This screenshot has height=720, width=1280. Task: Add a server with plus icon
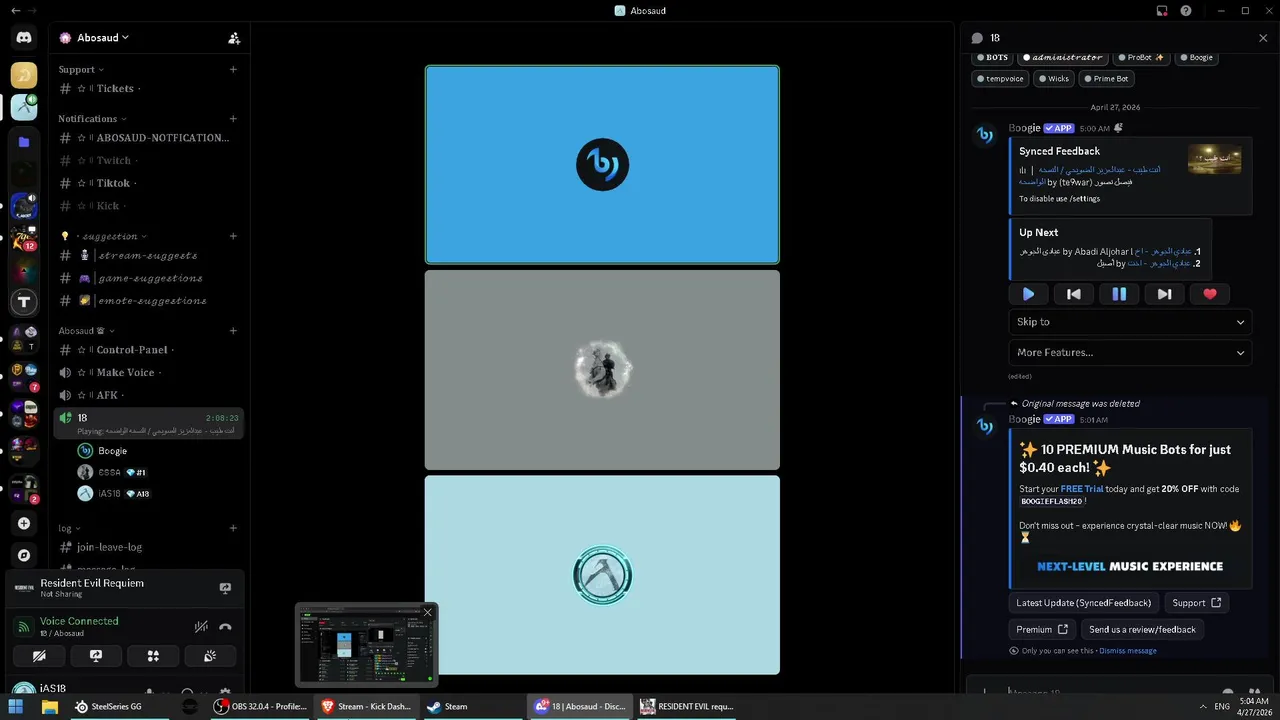24,523
